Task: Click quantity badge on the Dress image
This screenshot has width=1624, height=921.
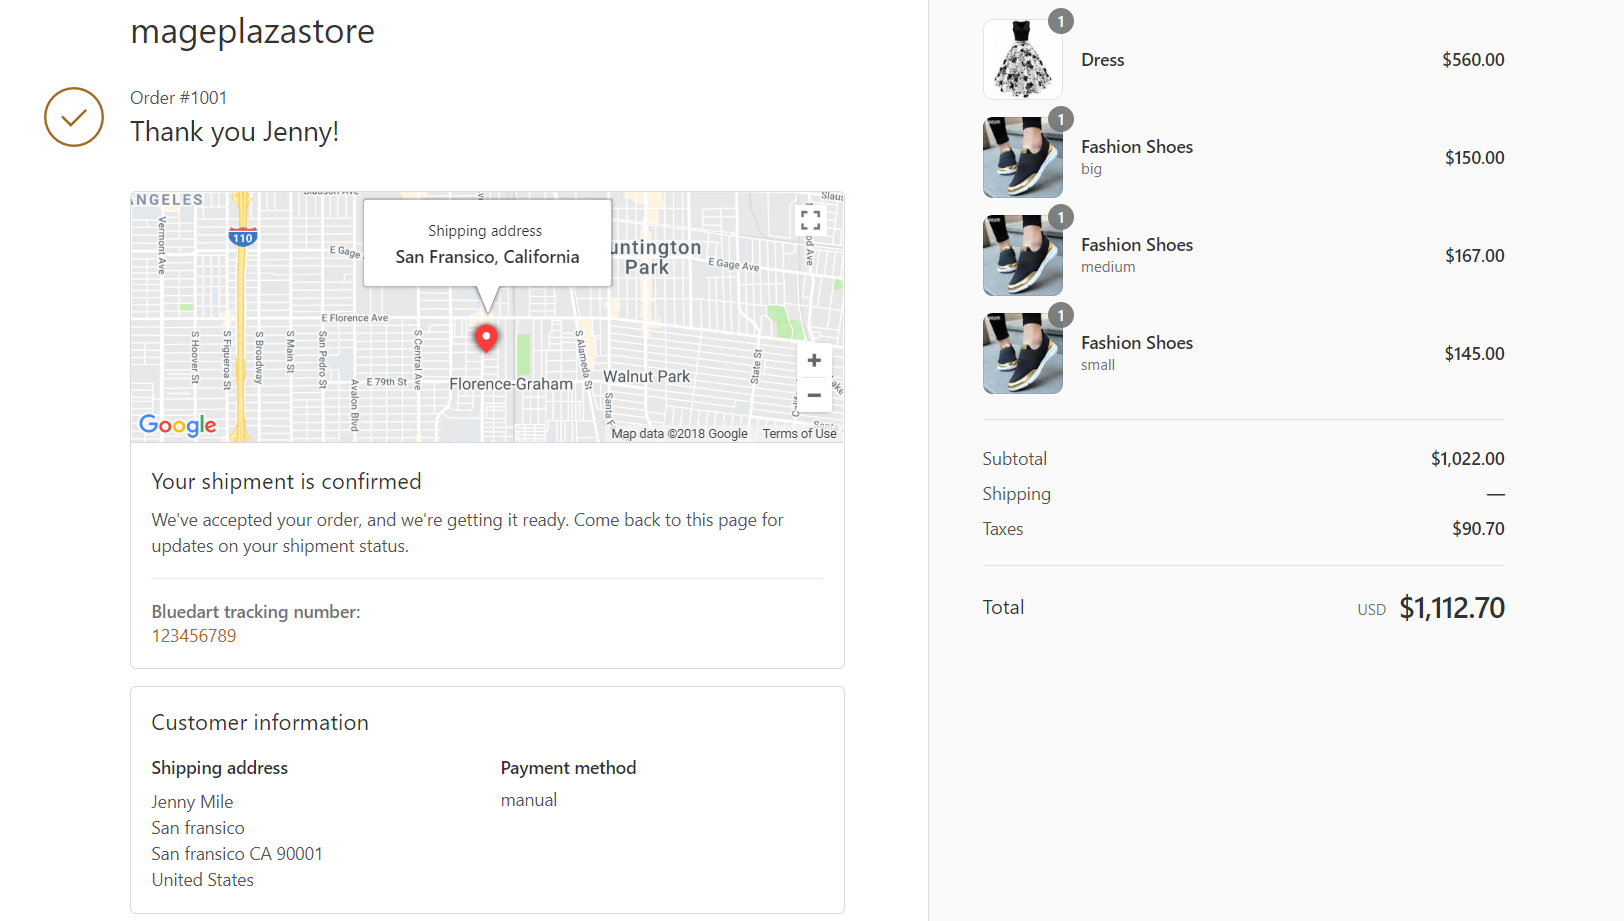Action: coord(1061,21)
